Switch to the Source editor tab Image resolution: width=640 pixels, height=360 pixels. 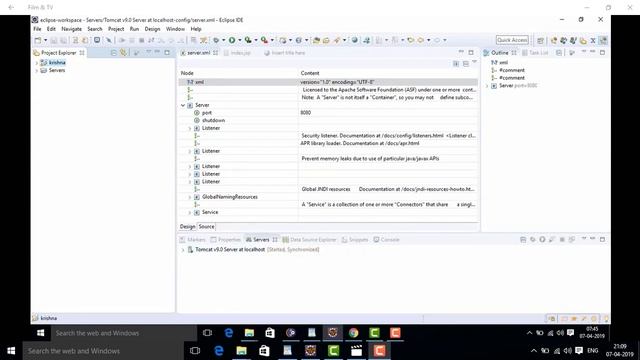pos(206,227)
